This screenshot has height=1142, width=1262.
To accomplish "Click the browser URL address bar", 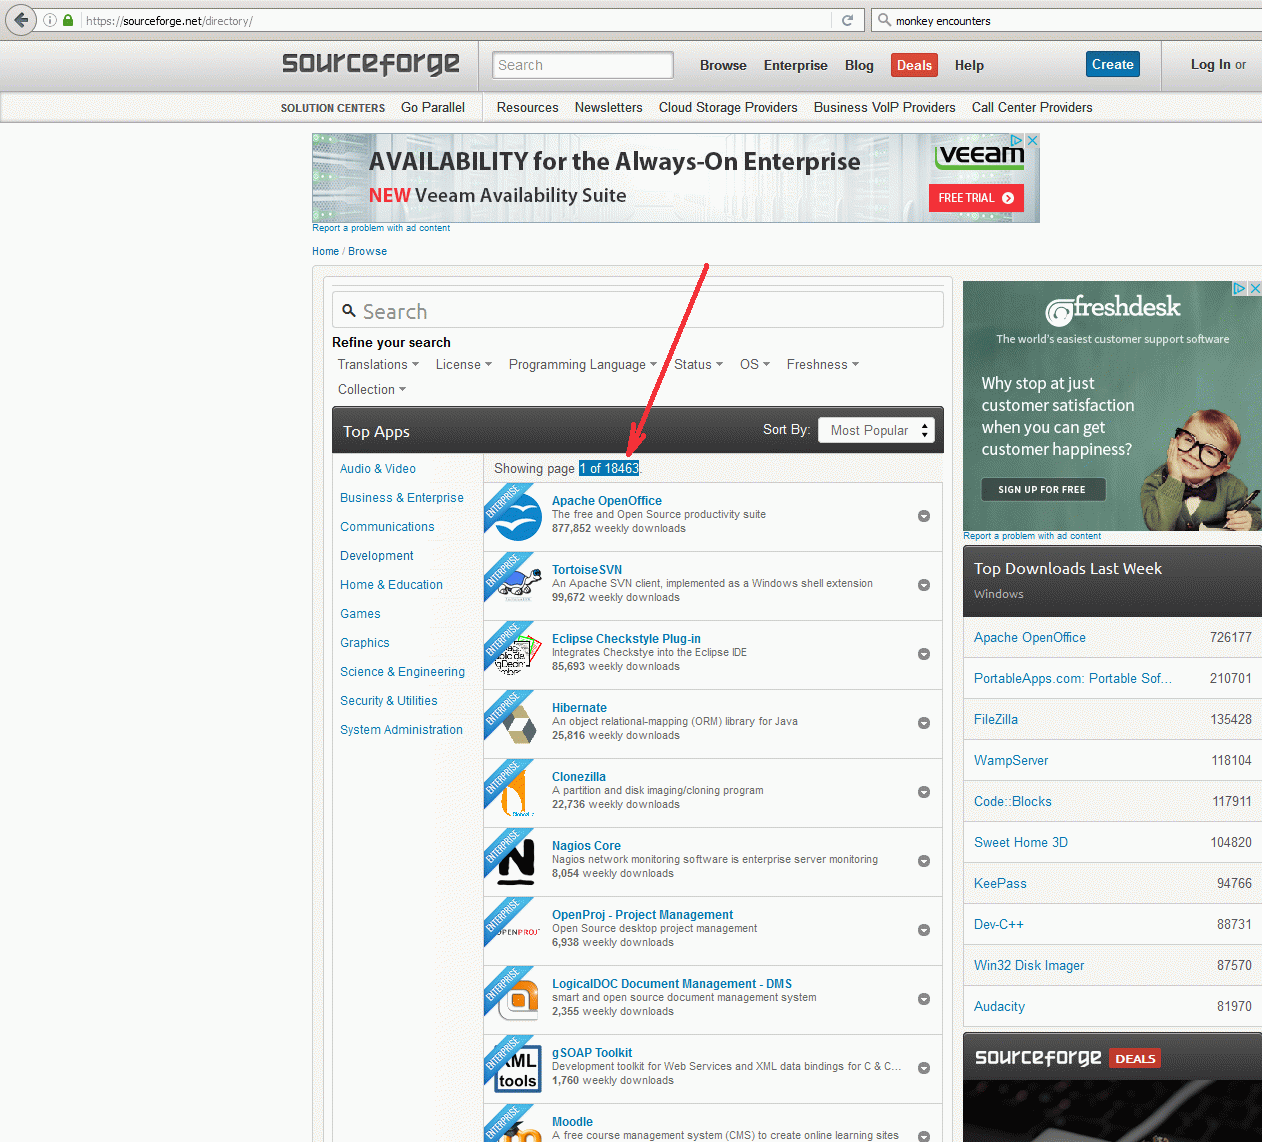I will pyautogui.click(x=454, y=20).
